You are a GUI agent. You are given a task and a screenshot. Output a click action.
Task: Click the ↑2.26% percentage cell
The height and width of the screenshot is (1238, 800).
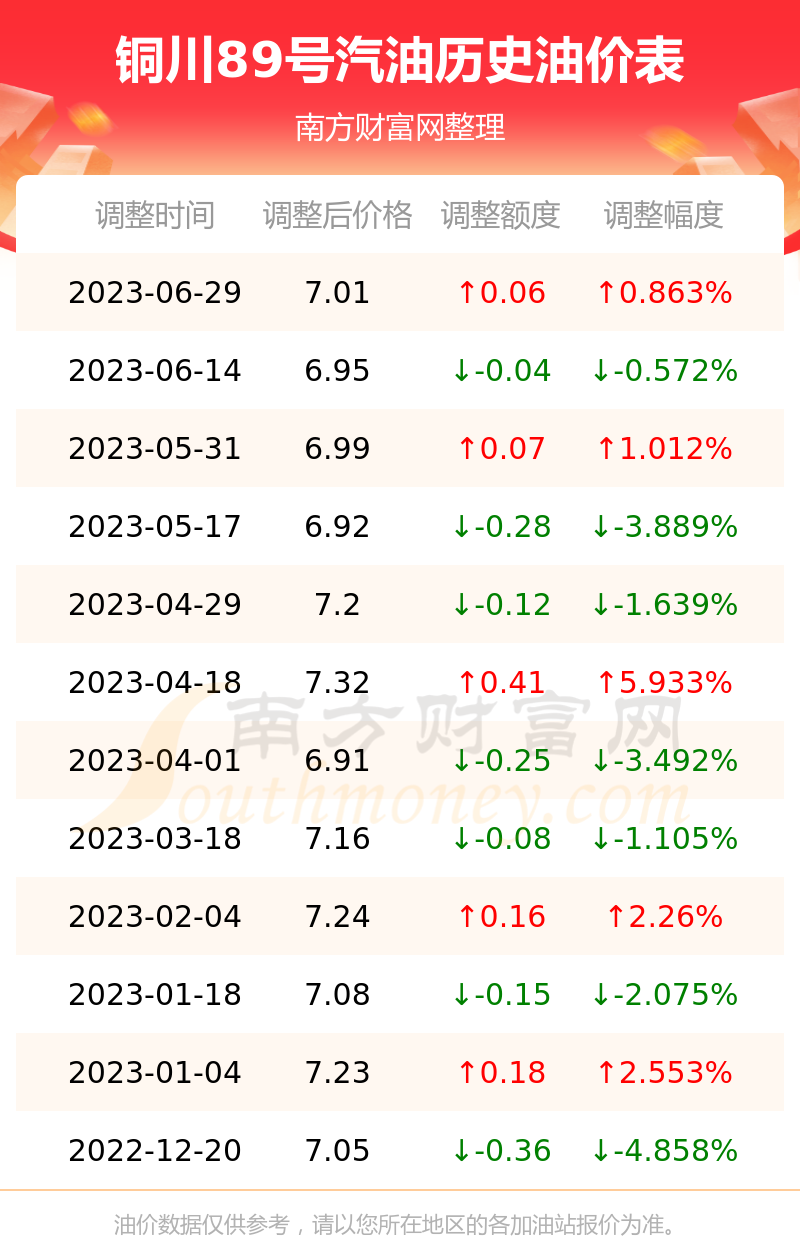[664, 917]
